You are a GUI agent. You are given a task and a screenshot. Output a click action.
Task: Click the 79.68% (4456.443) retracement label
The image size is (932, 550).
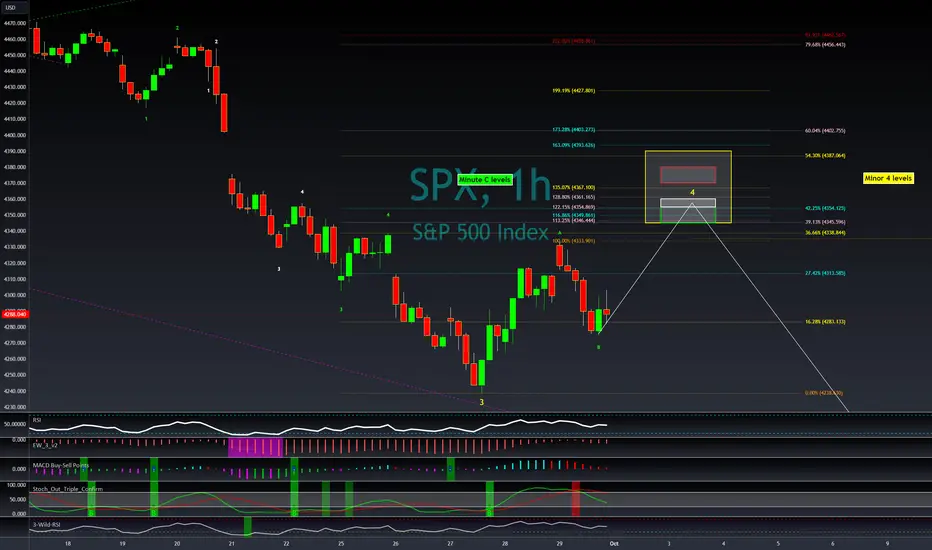tap(825, 45)
